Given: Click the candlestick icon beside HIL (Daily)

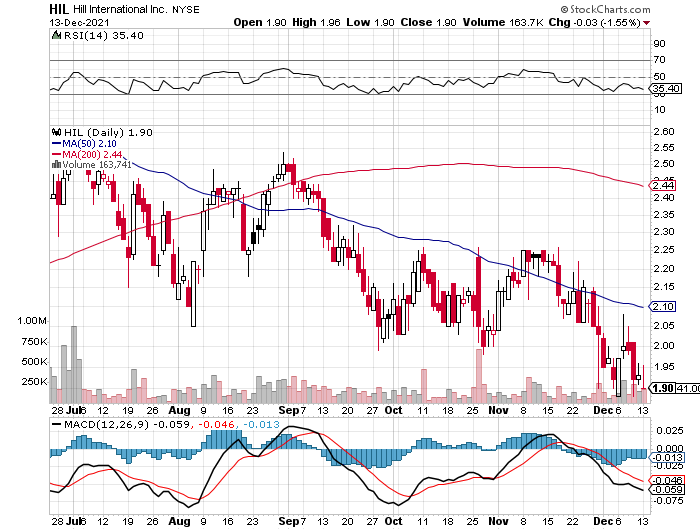Looking at the screenshot, I should coord(56,132).
